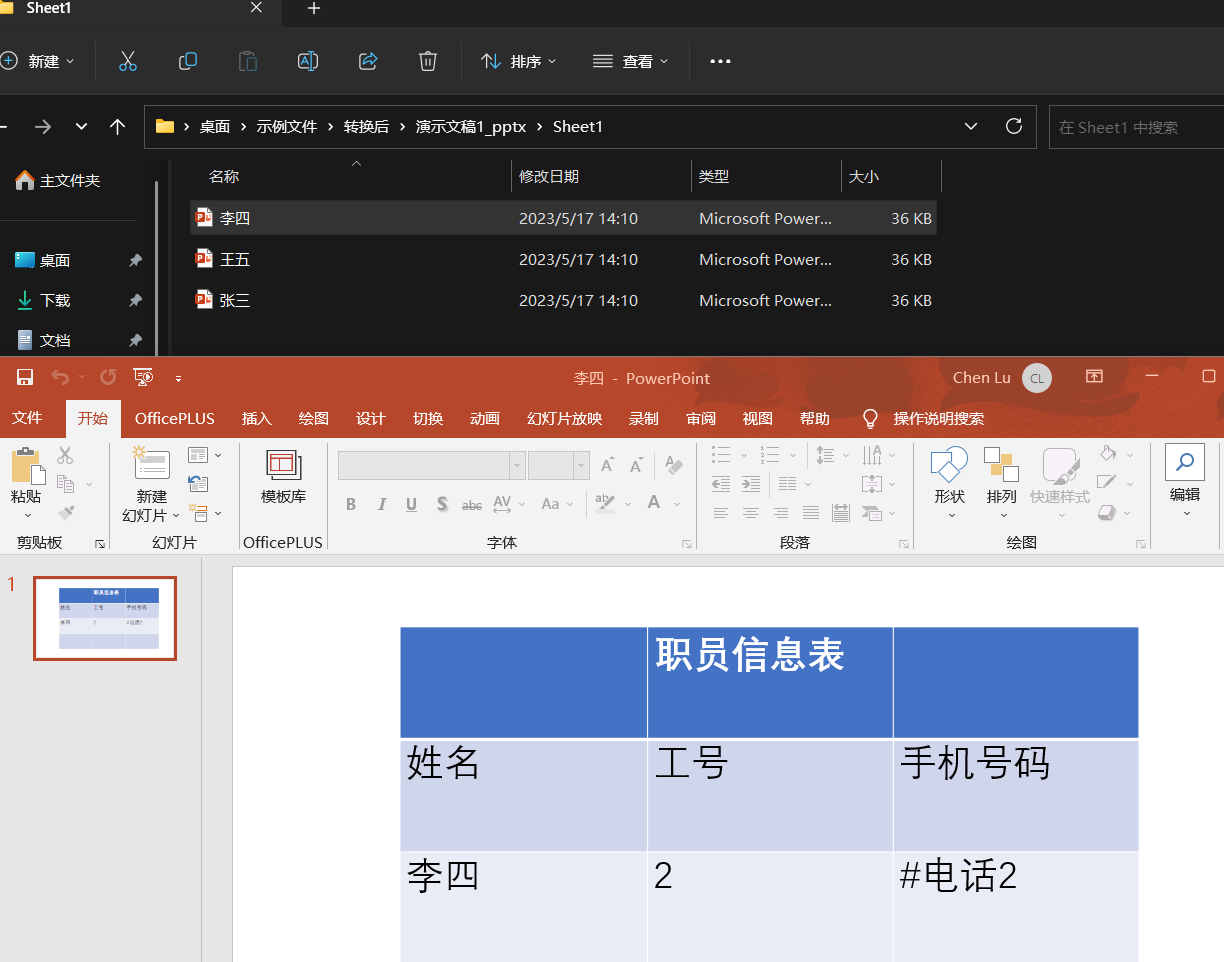
Task: Switch to the 插入 ribbon tab
Action: tap(257, 419)
